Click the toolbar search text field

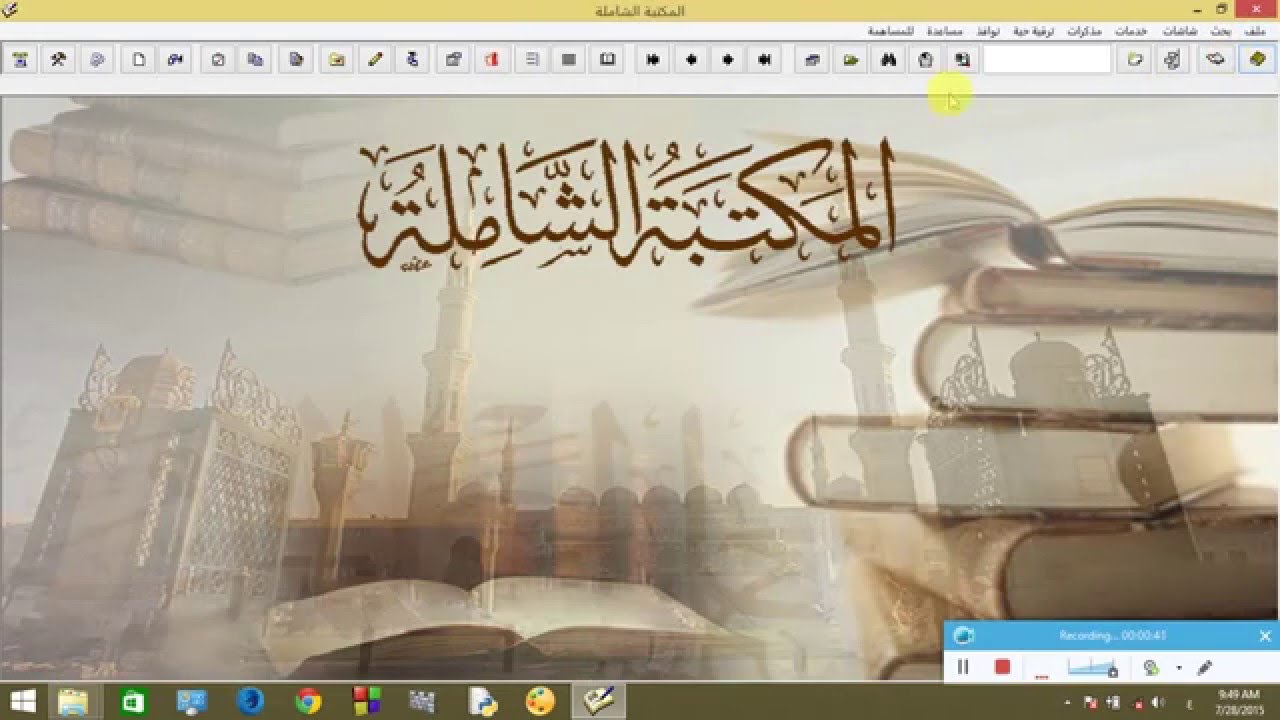point(1047,60)
